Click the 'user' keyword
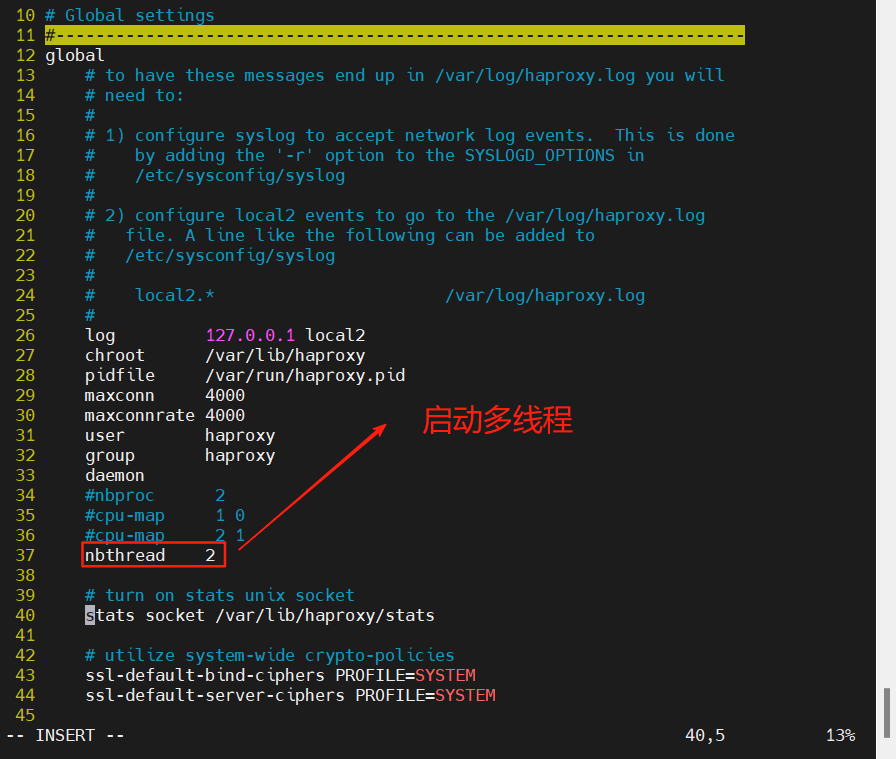 click(x=105, y=436)
